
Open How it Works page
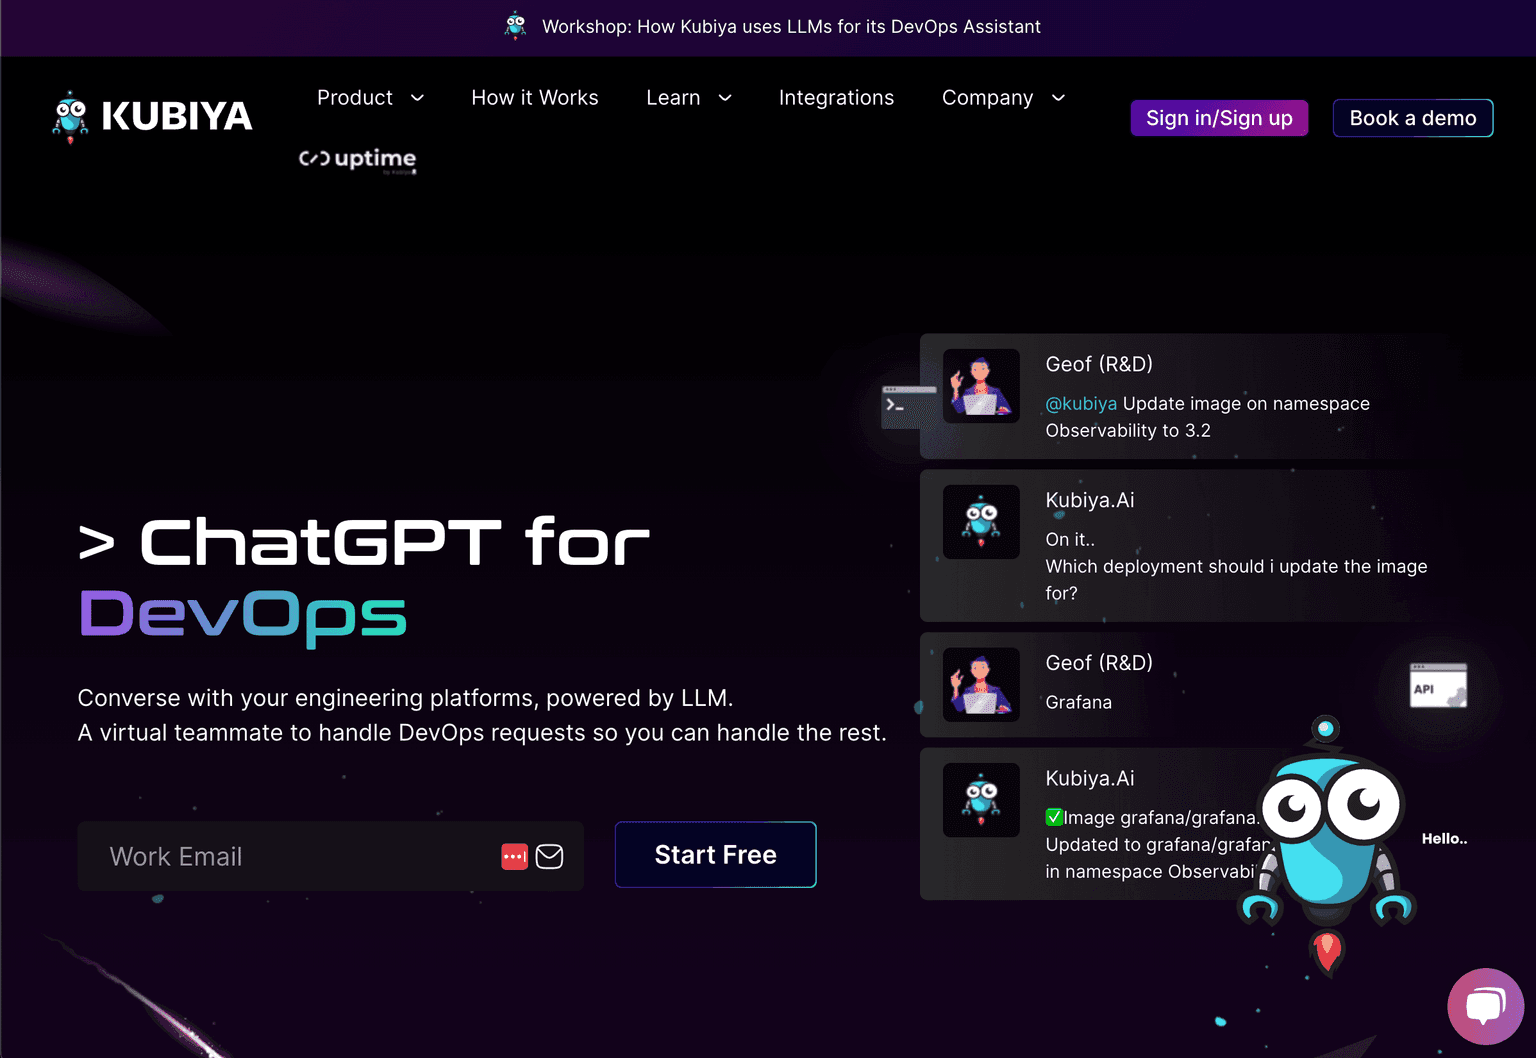pyautogui.click(x=535, y=98)
